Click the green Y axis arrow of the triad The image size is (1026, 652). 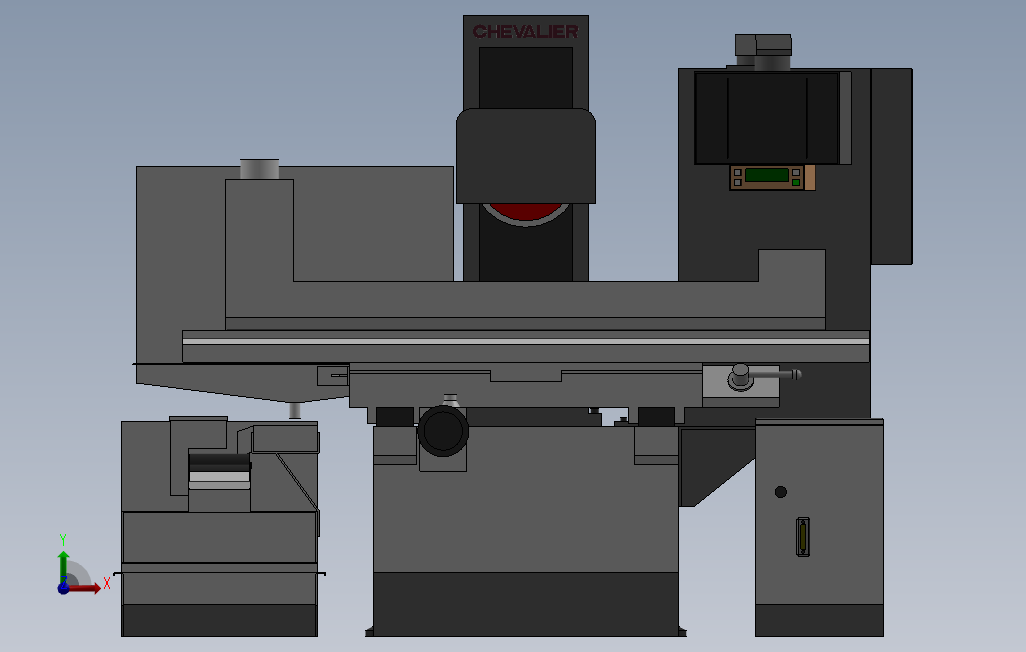click(63, 566)
